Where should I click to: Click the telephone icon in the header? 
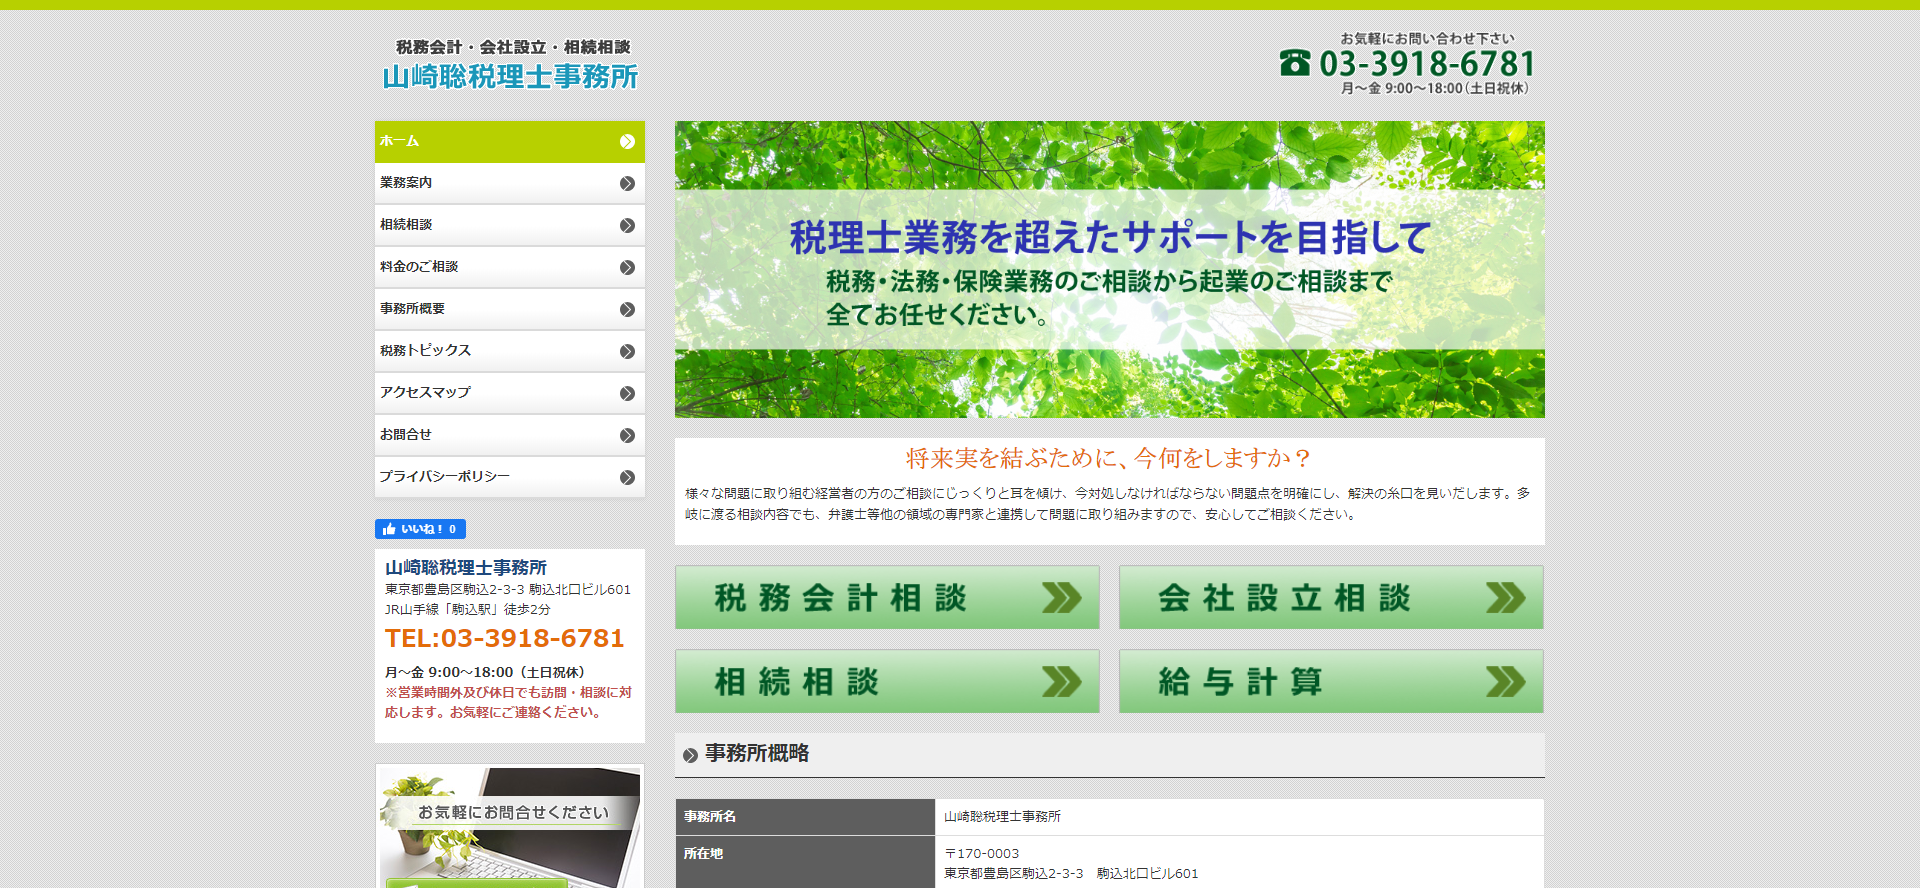click(1295, 63)
